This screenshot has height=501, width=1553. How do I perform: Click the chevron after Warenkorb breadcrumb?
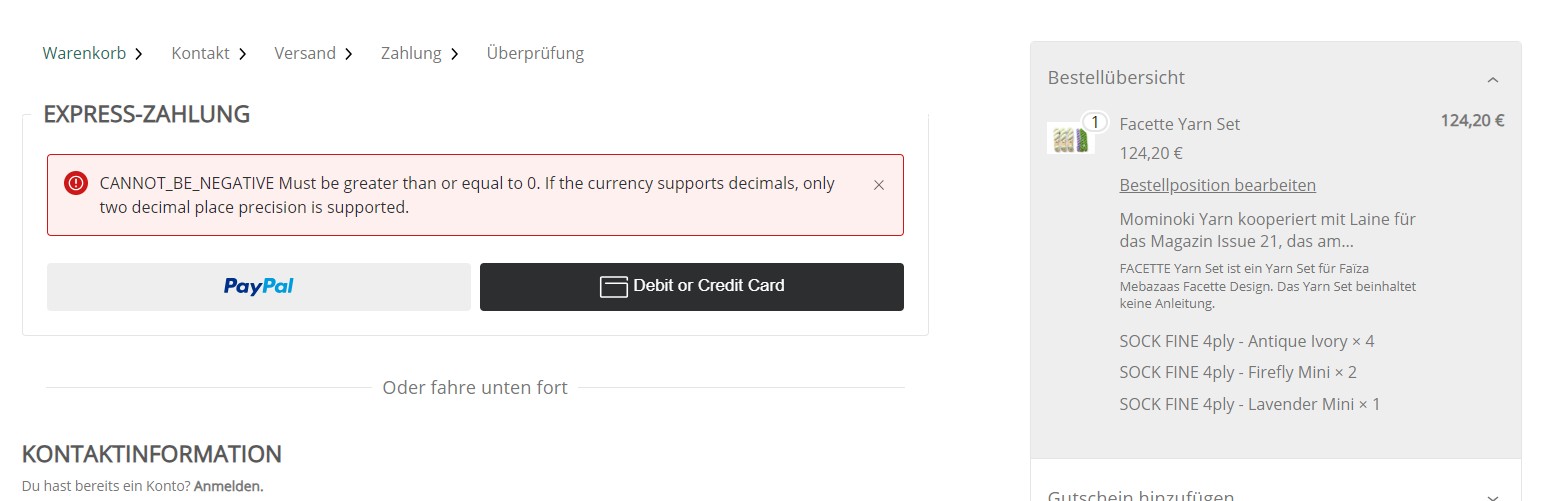click(x=139, y=54)
